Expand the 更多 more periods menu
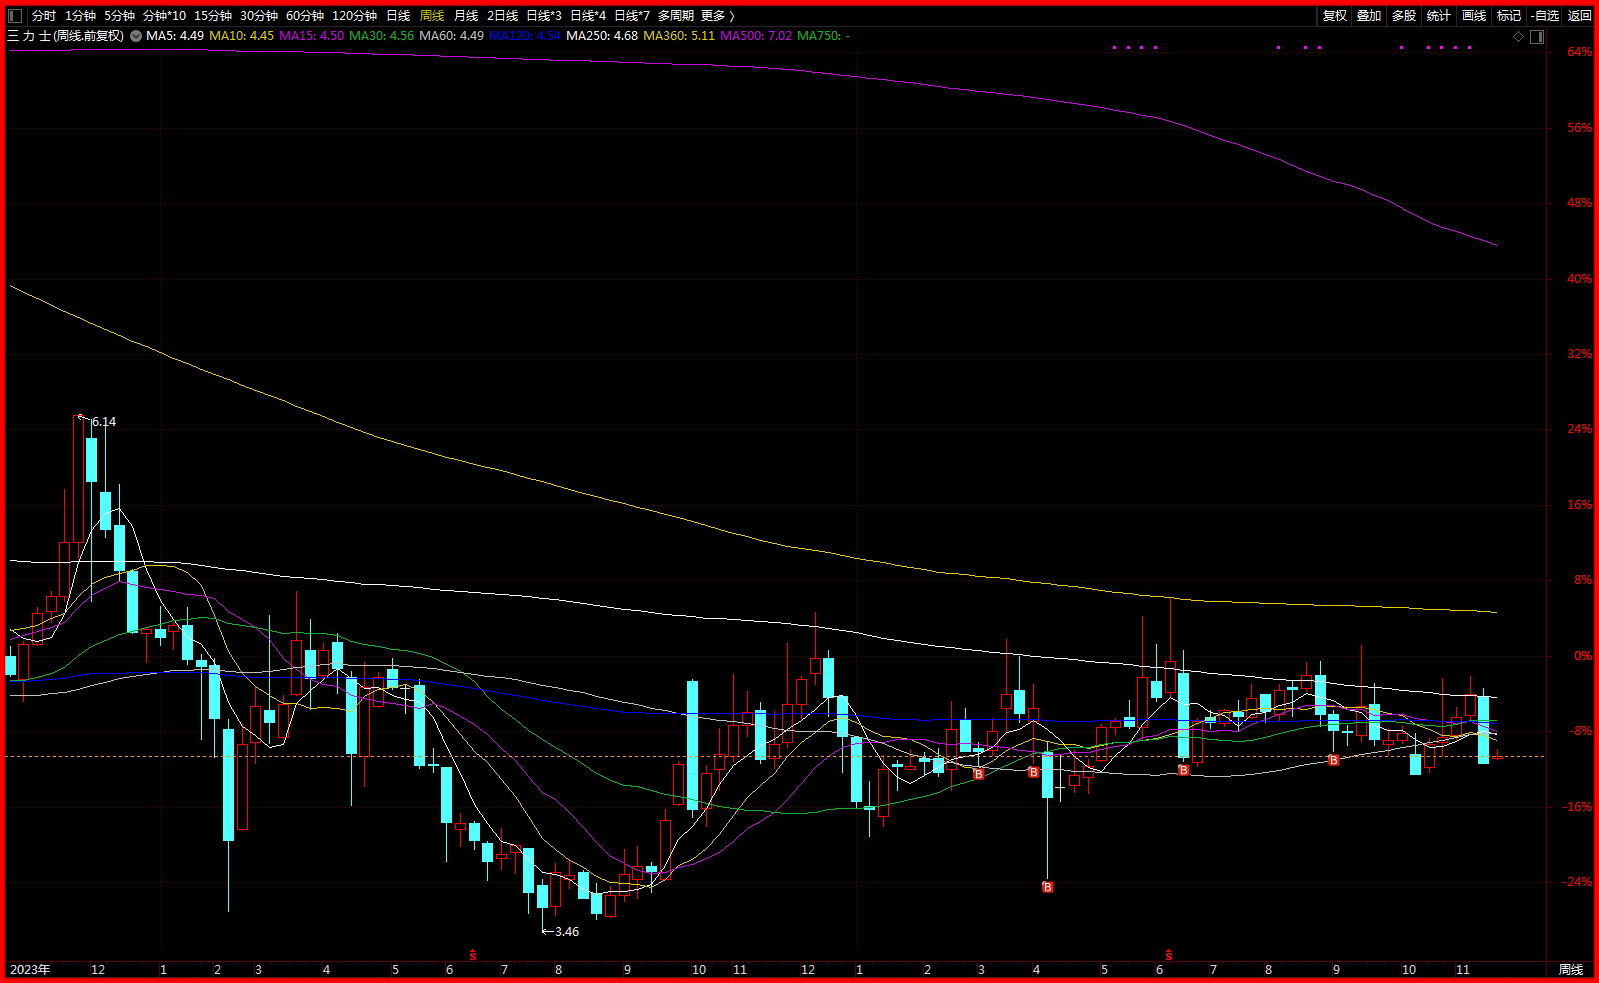The height and width of the screenshot is (983, 1599). (x=717, y=16)
